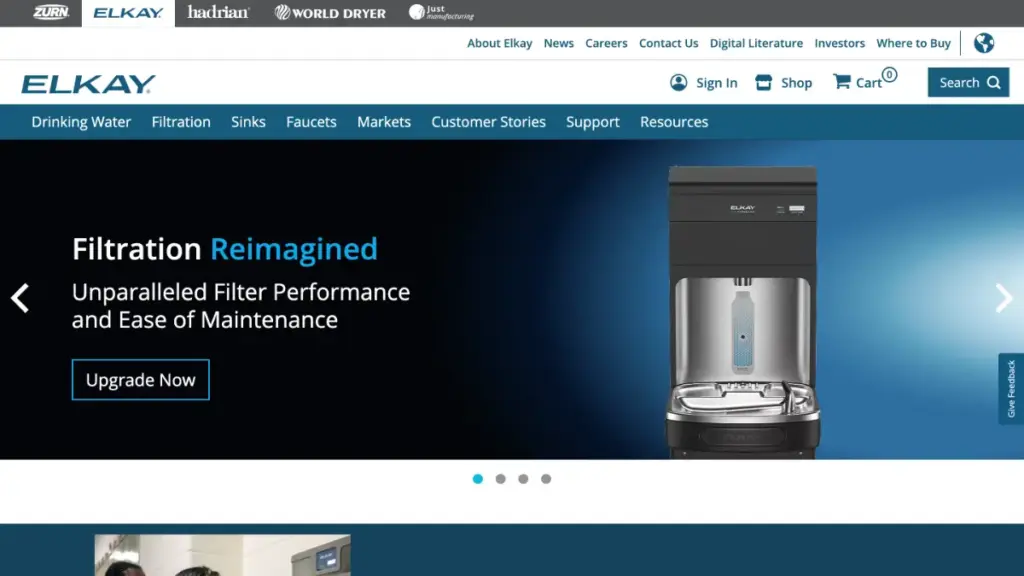Expand the Drinking Water menu
Viewport: 1024px width, 576px height.
(x=81, y=122)
